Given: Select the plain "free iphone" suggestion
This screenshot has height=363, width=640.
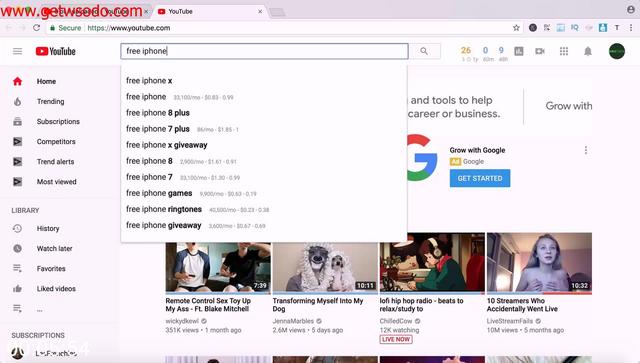Looking at the screenshot, I should 264,97.
